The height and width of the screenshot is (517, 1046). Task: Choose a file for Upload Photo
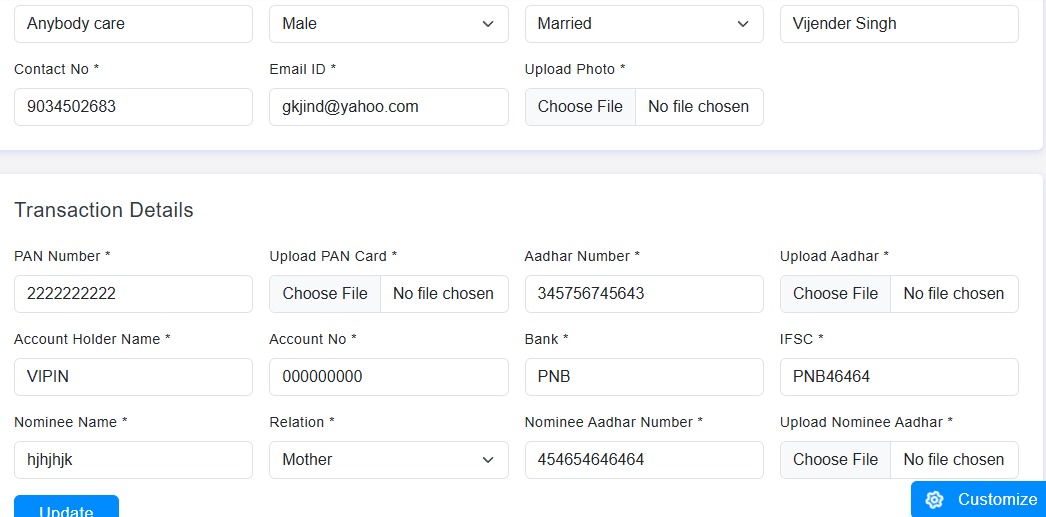[x=580, y=107]
